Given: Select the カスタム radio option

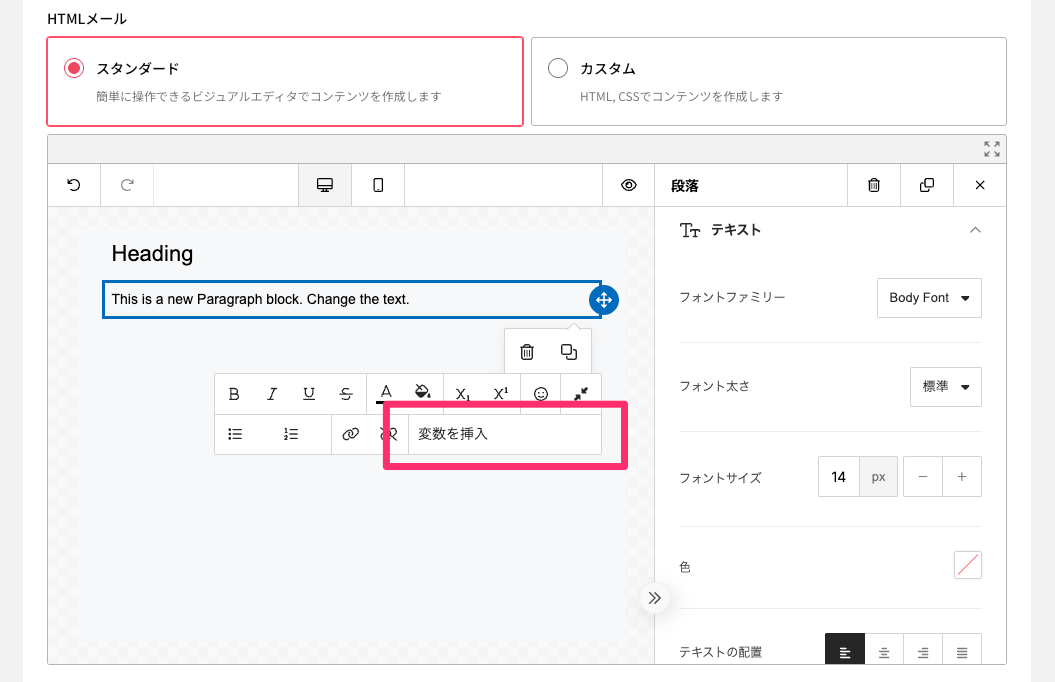Looking at the screenshot, I should coord(558,68).
